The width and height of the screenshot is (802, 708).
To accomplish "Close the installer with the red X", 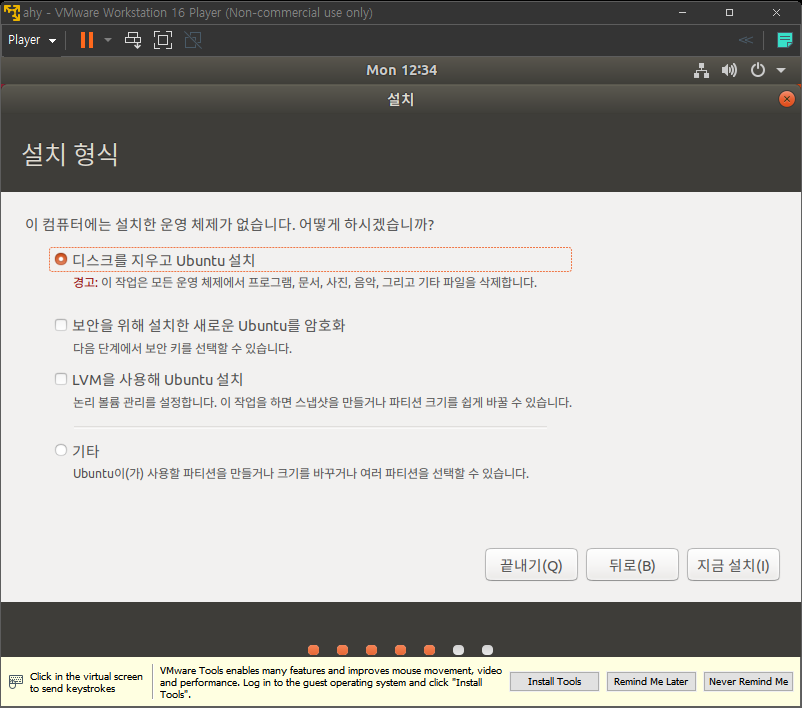I will click(x=787, y=99).
